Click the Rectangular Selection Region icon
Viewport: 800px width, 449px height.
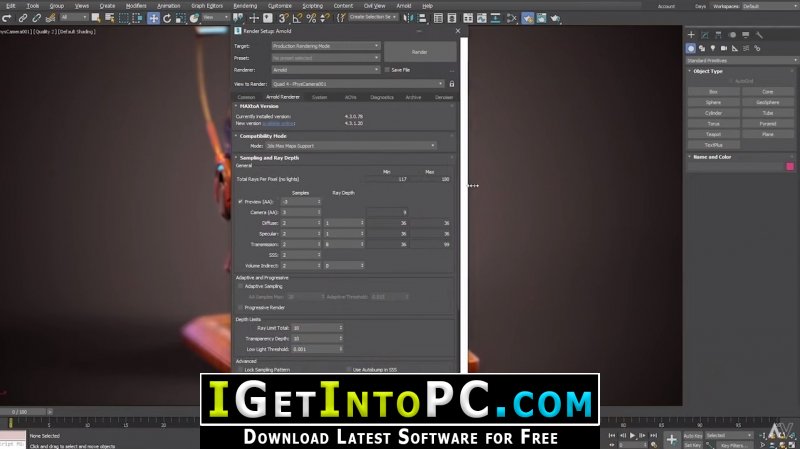(123, 18)
